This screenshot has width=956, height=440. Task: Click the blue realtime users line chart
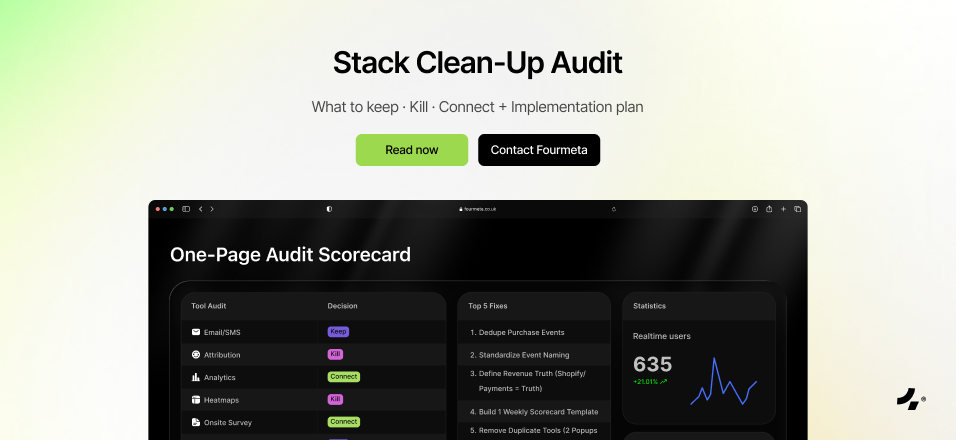tap(724, 381)
